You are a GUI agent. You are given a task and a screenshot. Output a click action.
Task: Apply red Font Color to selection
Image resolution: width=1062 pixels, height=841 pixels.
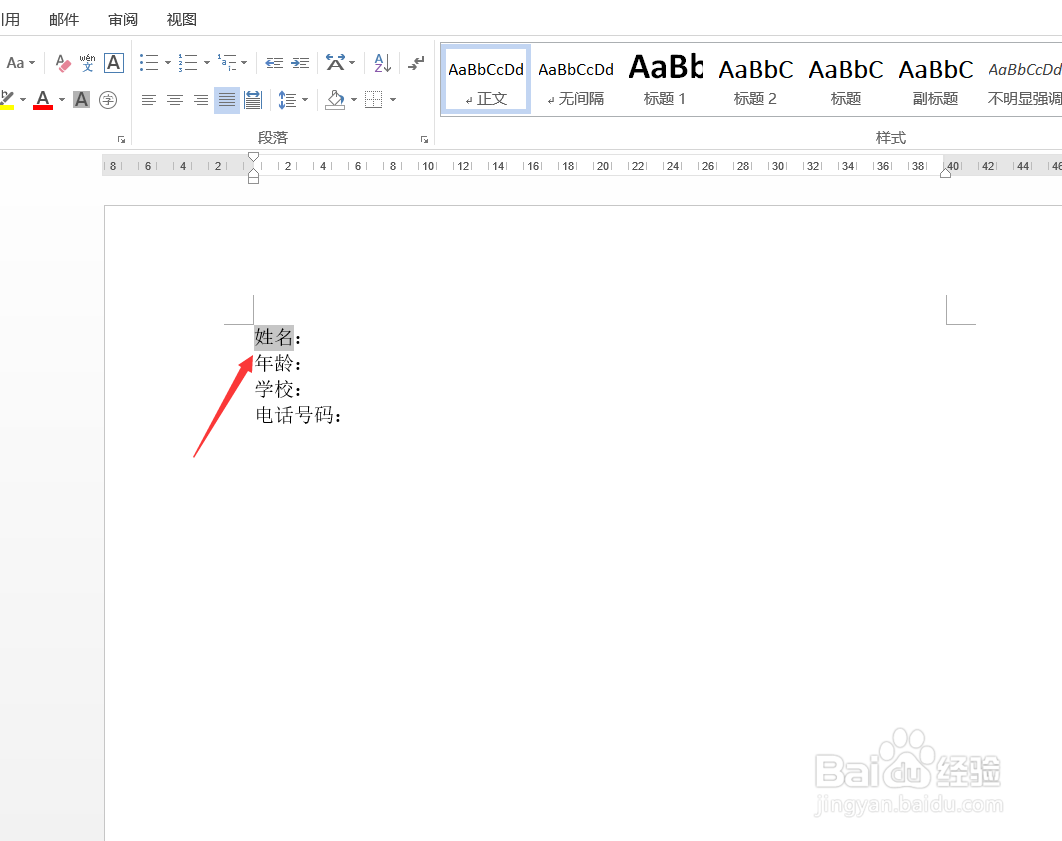pyautogui.click(x=42, y=99)
